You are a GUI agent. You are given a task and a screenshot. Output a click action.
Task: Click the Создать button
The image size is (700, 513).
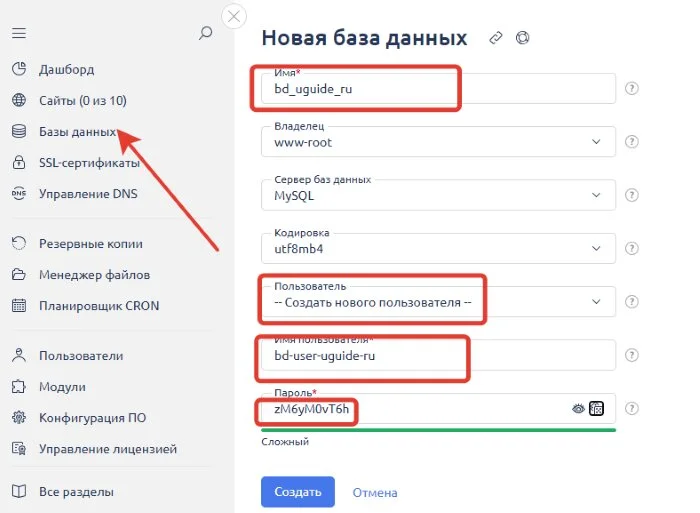click(298, 492)
